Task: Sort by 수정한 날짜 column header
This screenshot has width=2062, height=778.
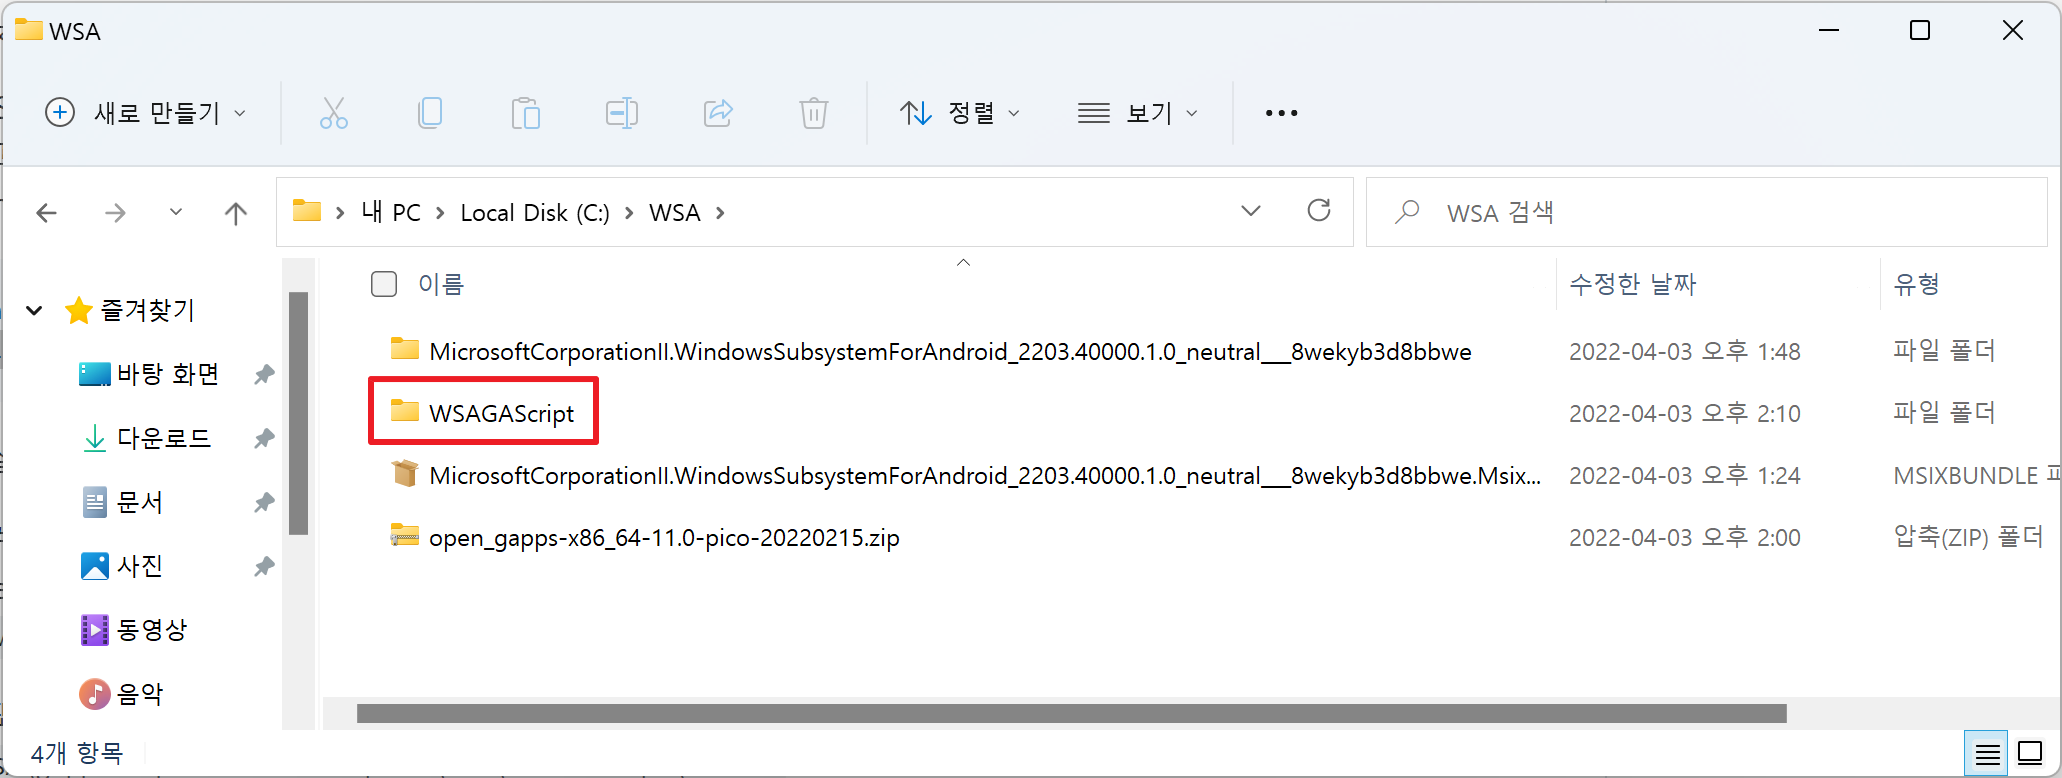Action: pyautogui.click(x=1633, y=284)
